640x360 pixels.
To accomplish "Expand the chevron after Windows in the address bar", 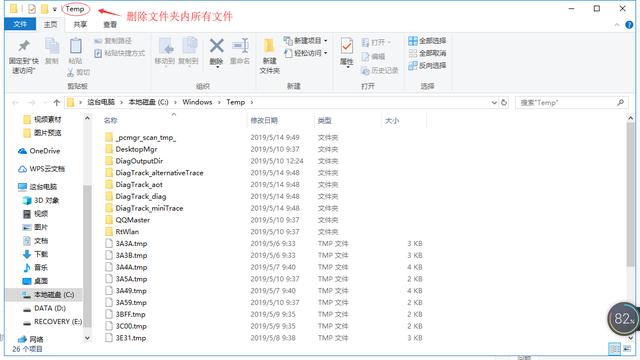I will 220,102.
